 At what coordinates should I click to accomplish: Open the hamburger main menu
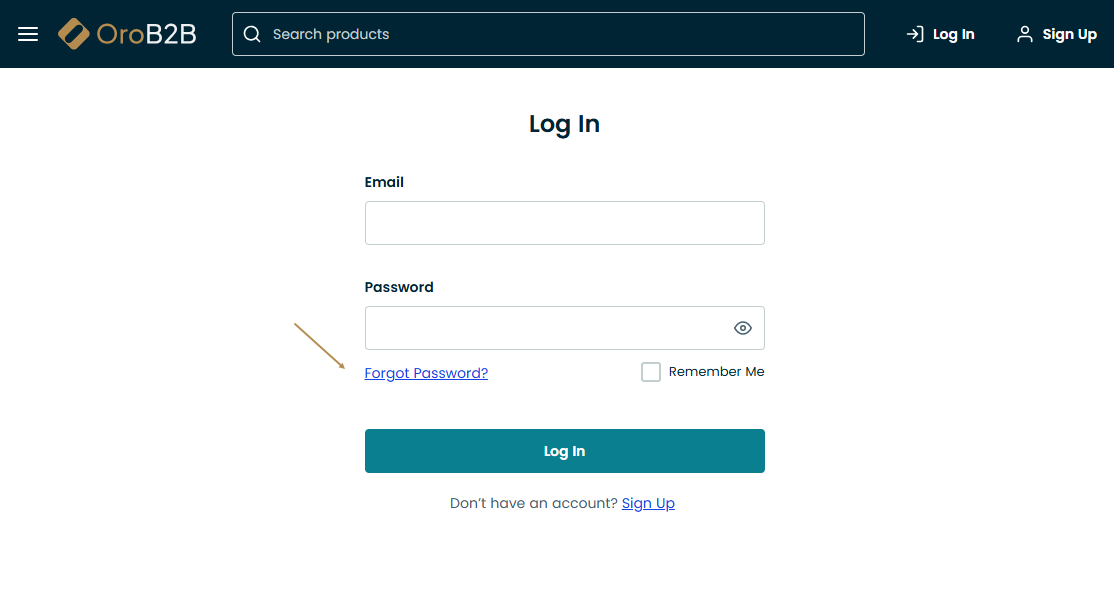[x=28, y=34]
